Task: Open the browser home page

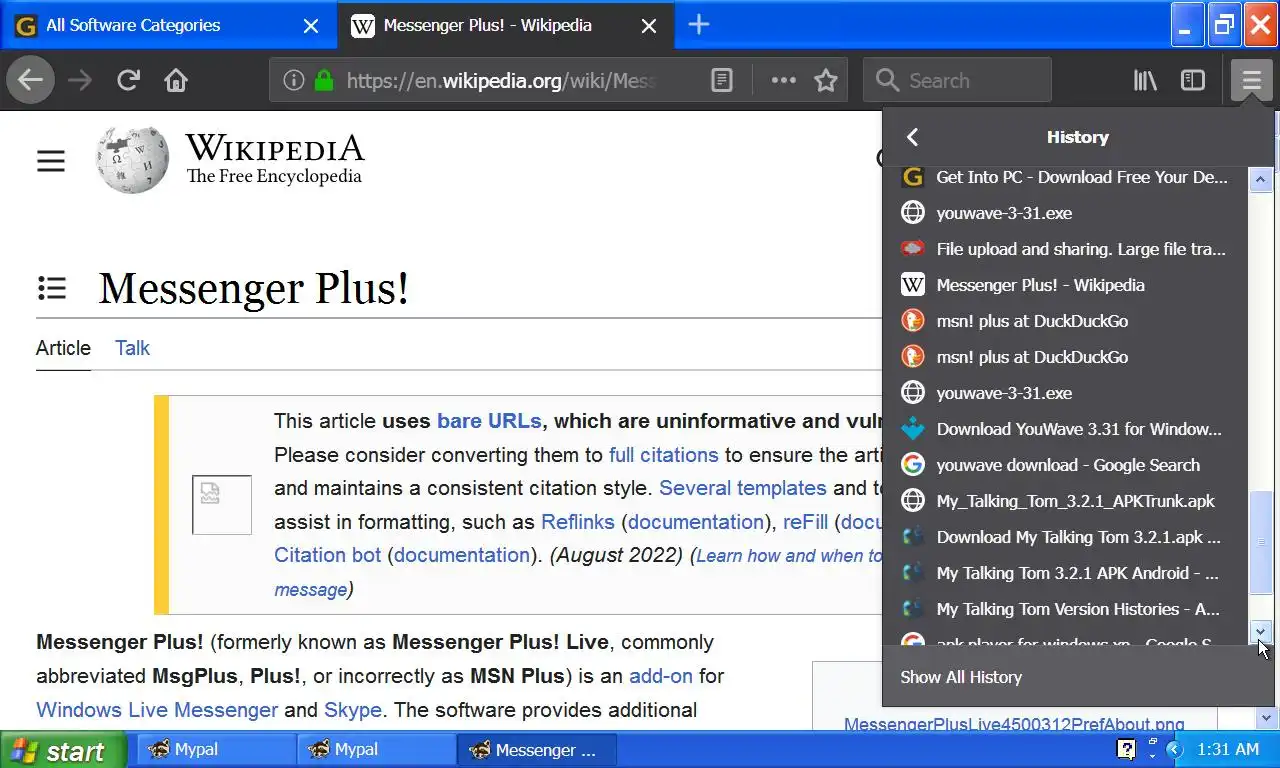Action: click(176, 80)
